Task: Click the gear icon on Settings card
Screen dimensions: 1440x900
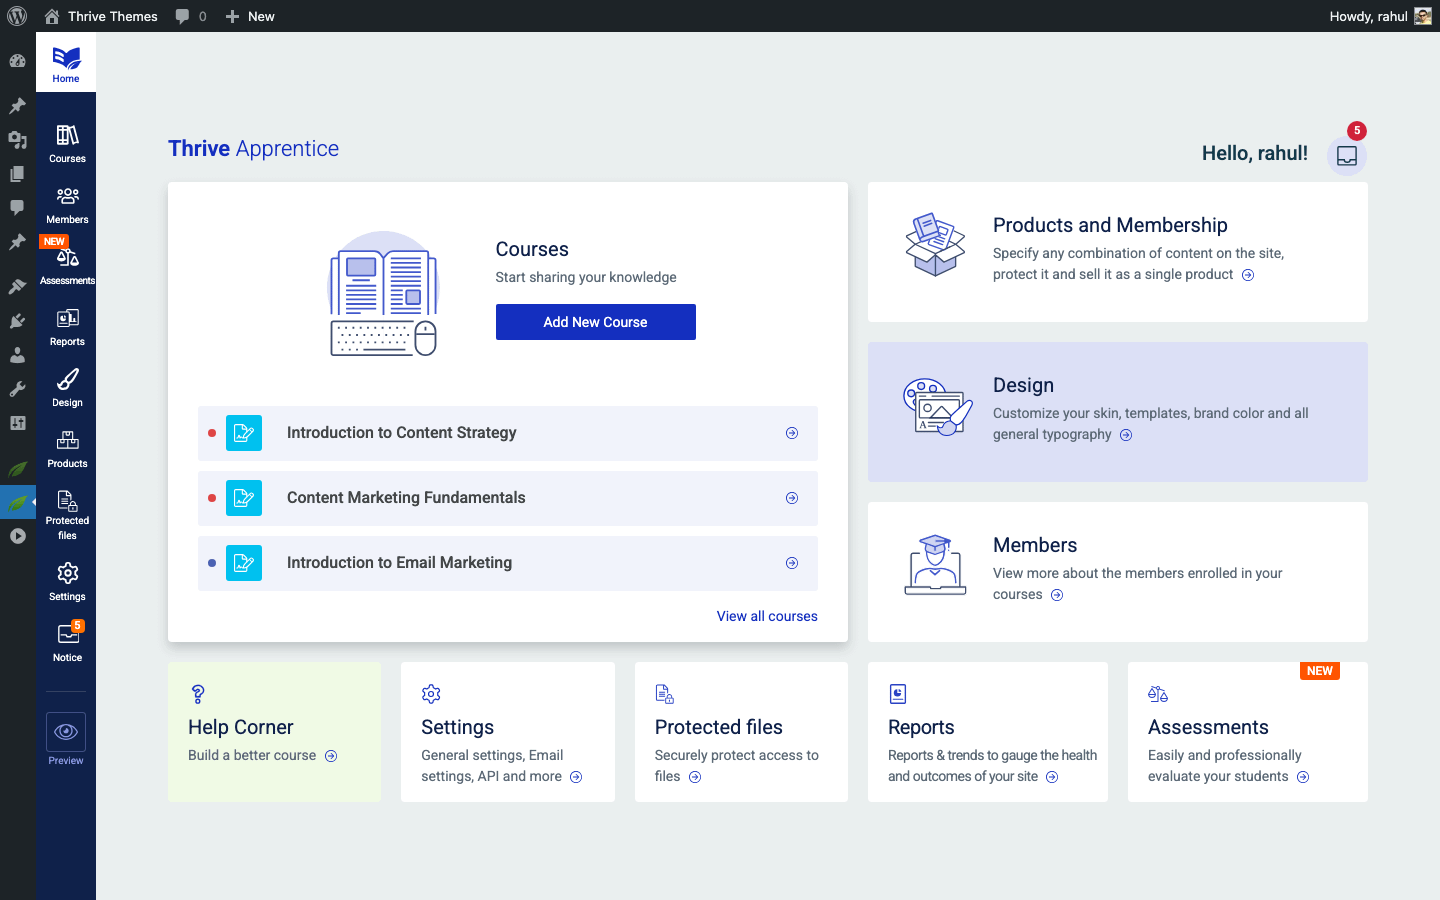Action: (x=431, y=694)
